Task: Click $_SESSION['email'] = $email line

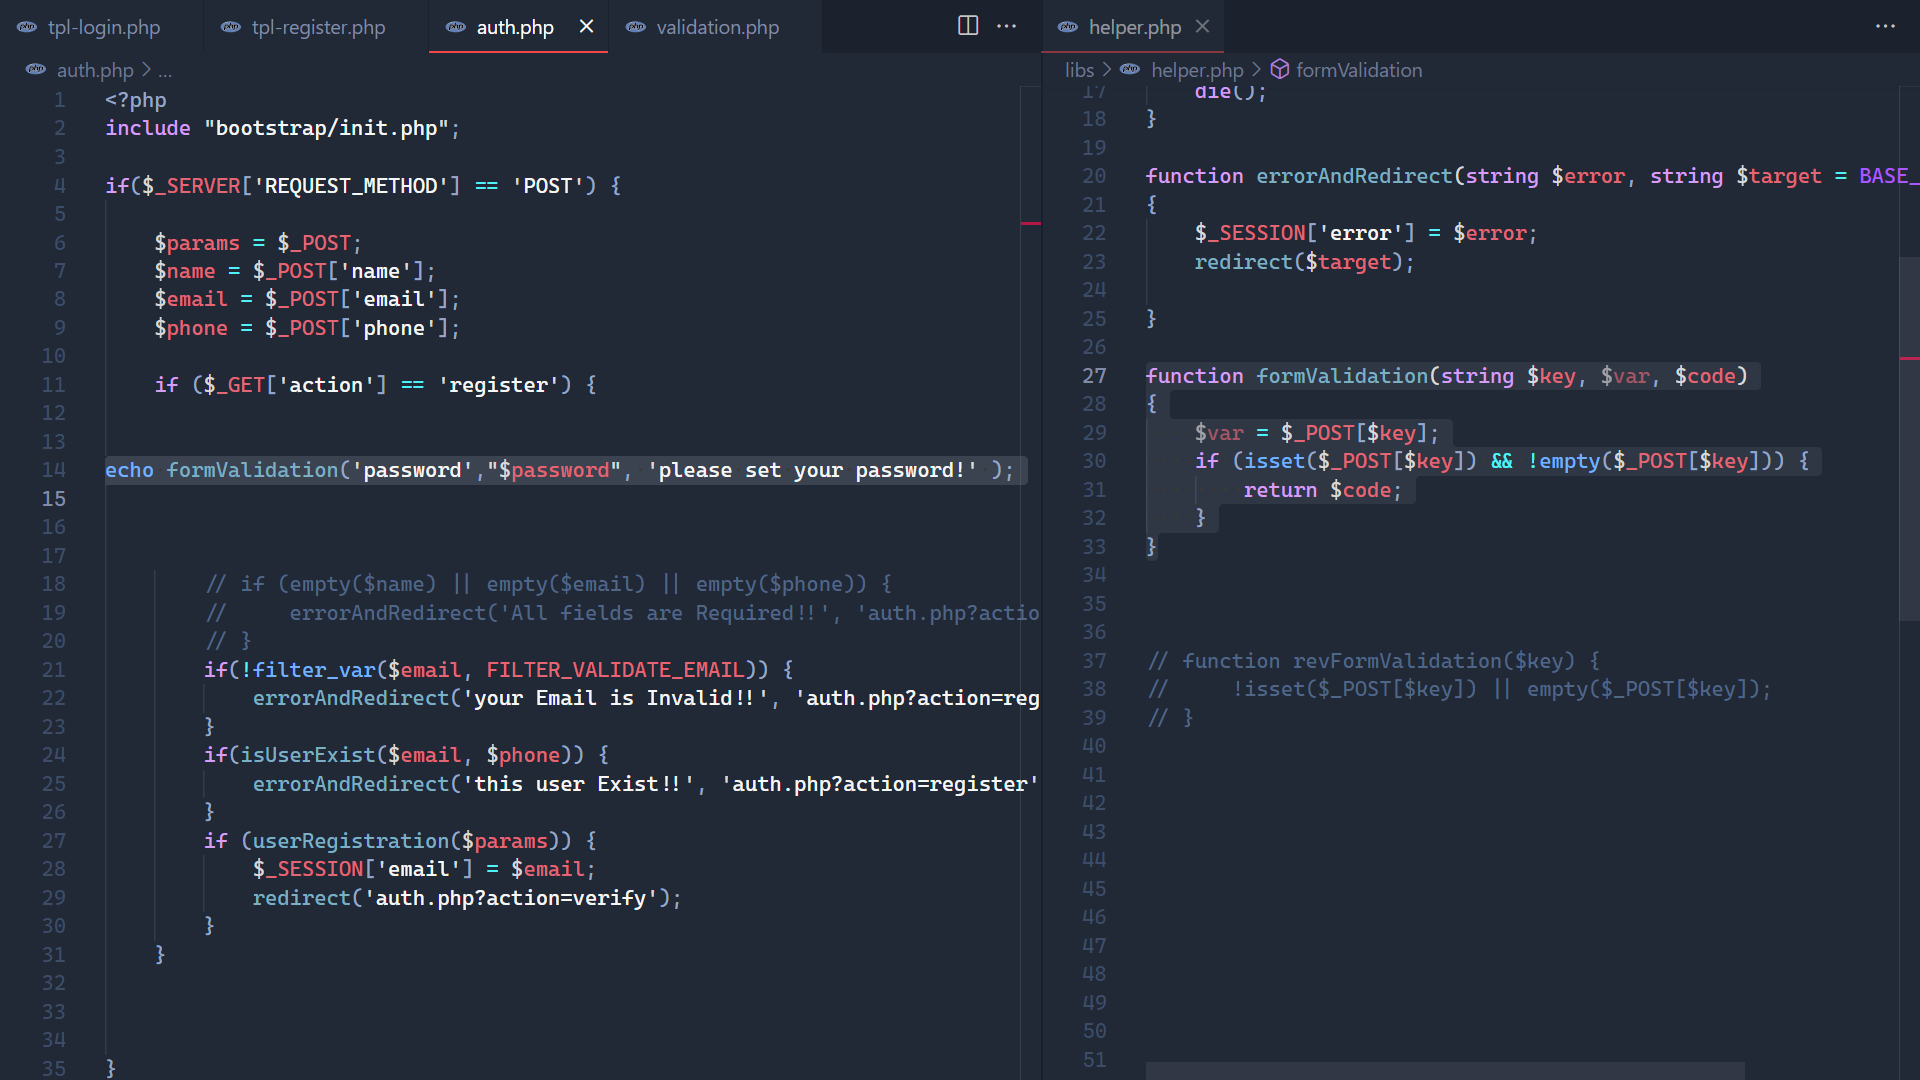Action: (x=424, y=870)
